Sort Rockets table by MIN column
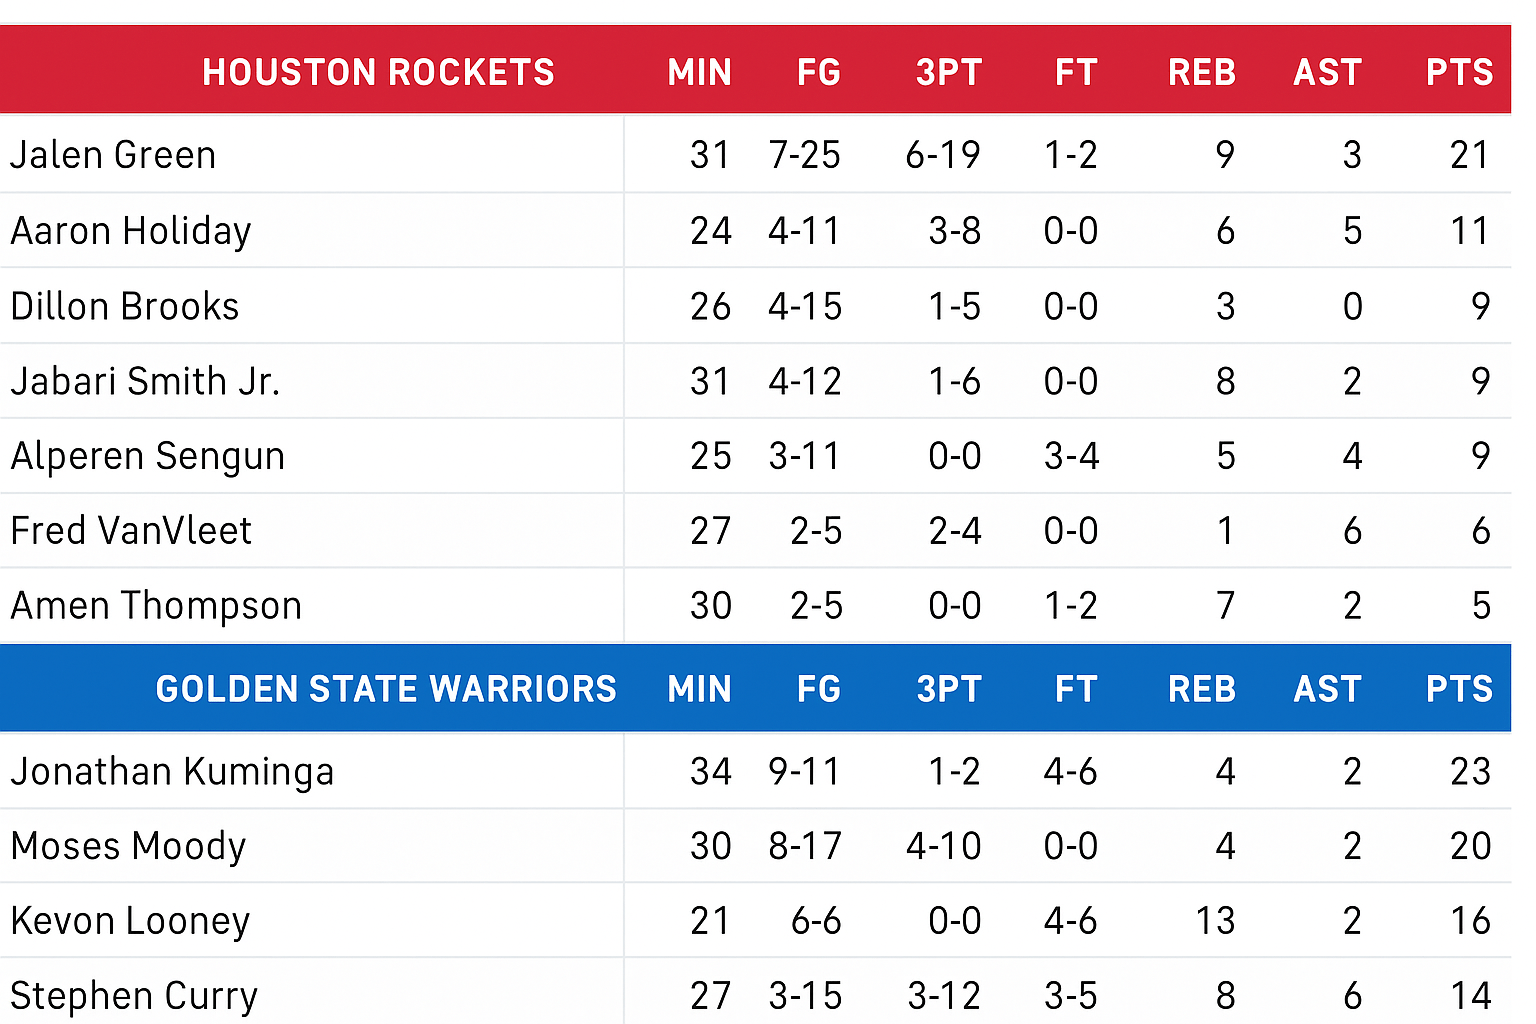This screenshot has height=1024, width=1536. (700, 73)
